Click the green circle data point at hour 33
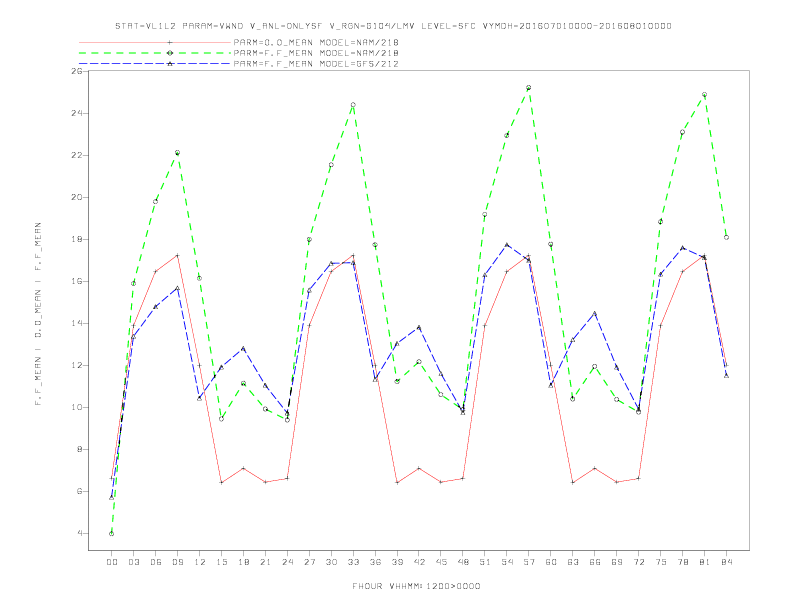The width and height of the screenshot is (792, 612). coord(353,105)
